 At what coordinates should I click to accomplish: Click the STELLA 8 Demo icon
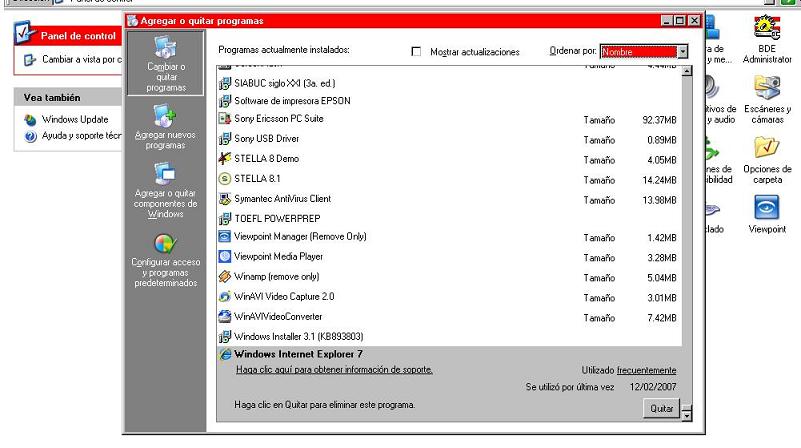[224, 158]
